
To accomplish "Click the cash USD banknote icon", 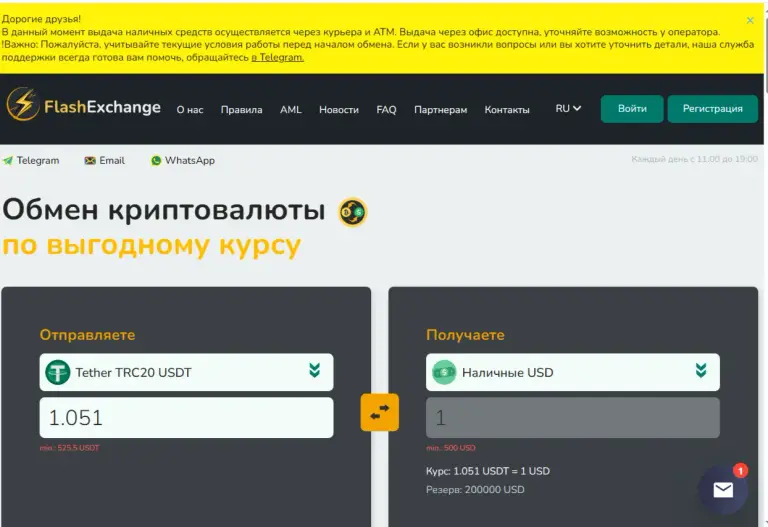I will (x=444, y=372).
